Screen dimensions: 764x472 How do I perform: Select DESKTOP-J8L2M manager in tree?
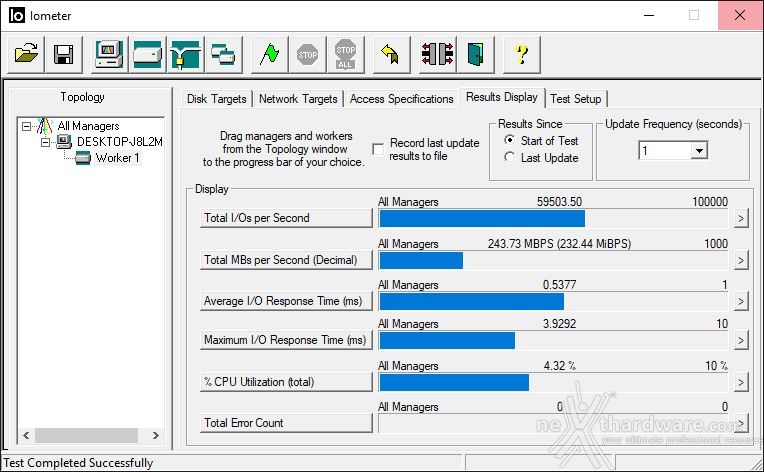tap(120, 142)
